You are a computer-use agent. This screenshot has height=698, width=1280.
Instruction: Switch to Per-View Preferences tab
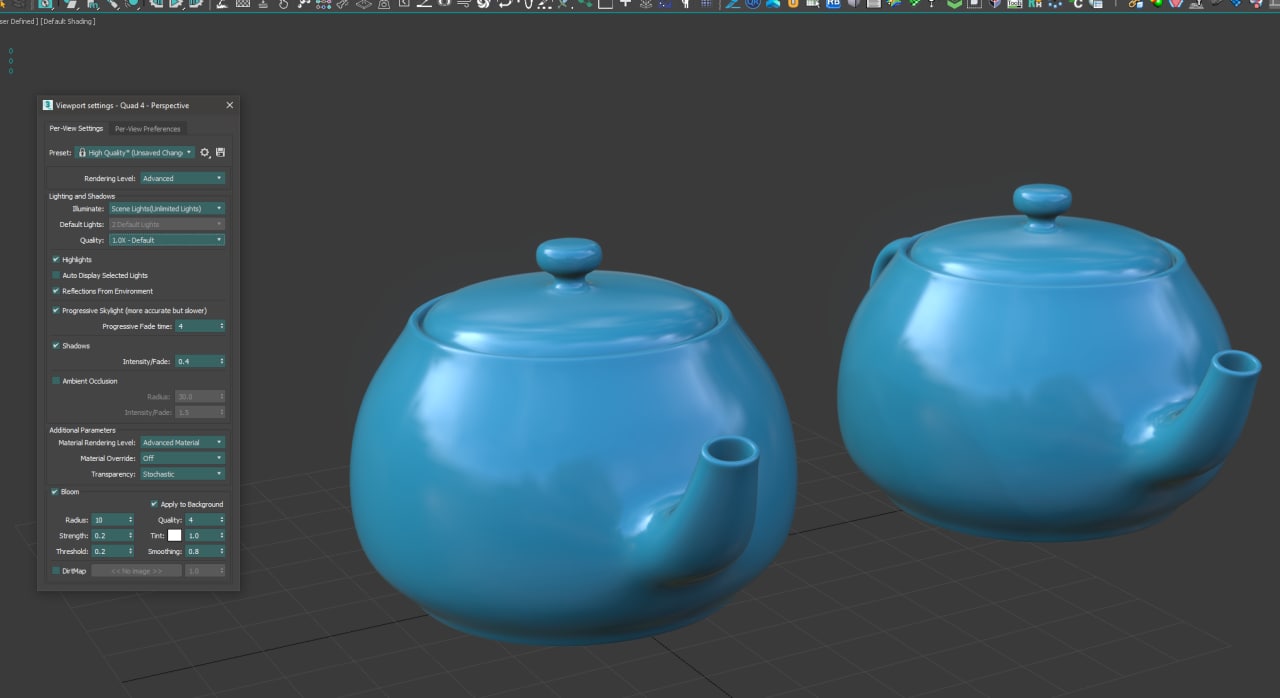click(x=147, y=128)
